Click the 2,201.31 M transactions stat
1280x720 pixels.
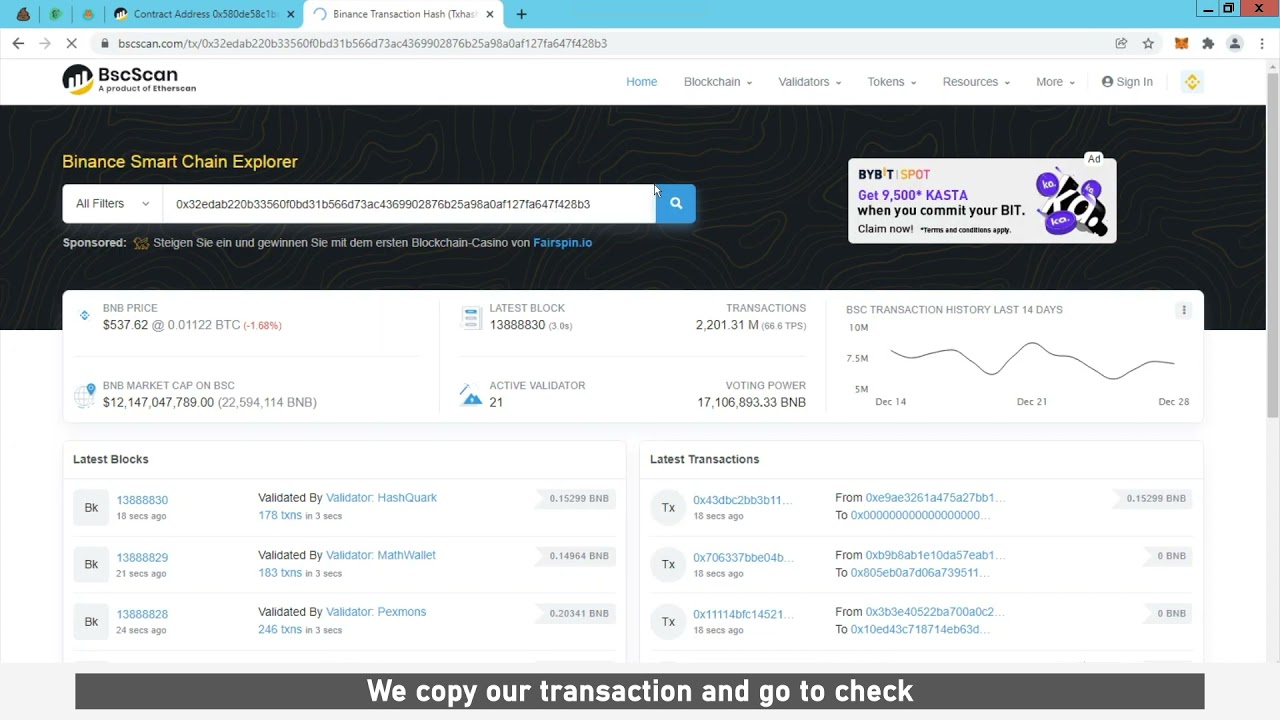coord(727,325)
